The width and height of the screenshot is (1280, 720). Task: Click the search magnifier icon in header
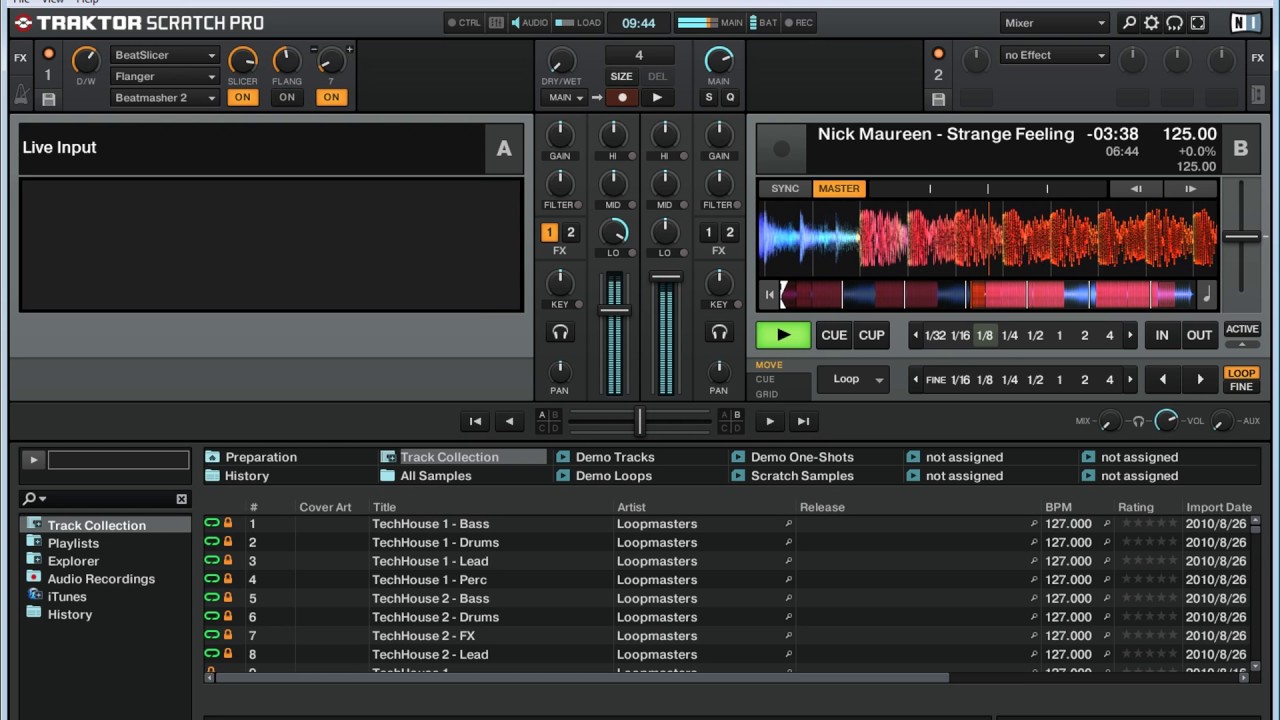pyautogui.click(x=1129, y=23)
